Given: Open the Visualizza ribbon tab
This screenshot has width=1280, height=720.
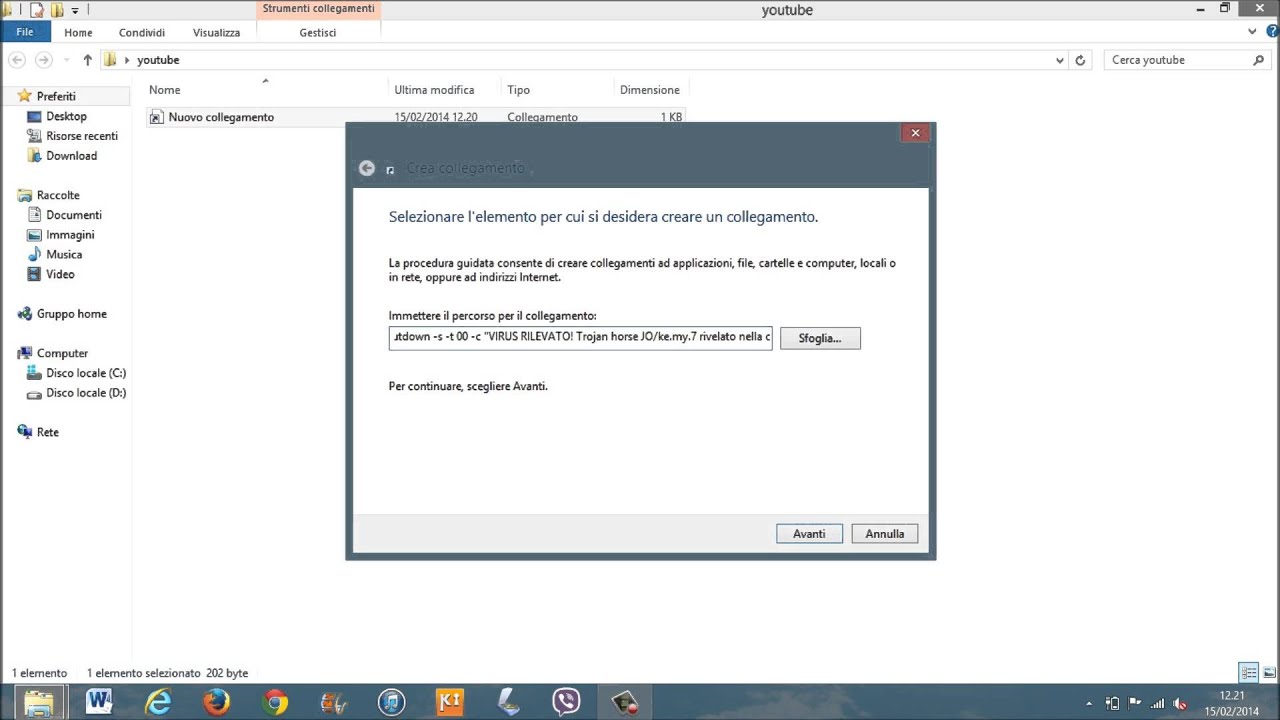Looking at the screenshot, I should point(216,32).
